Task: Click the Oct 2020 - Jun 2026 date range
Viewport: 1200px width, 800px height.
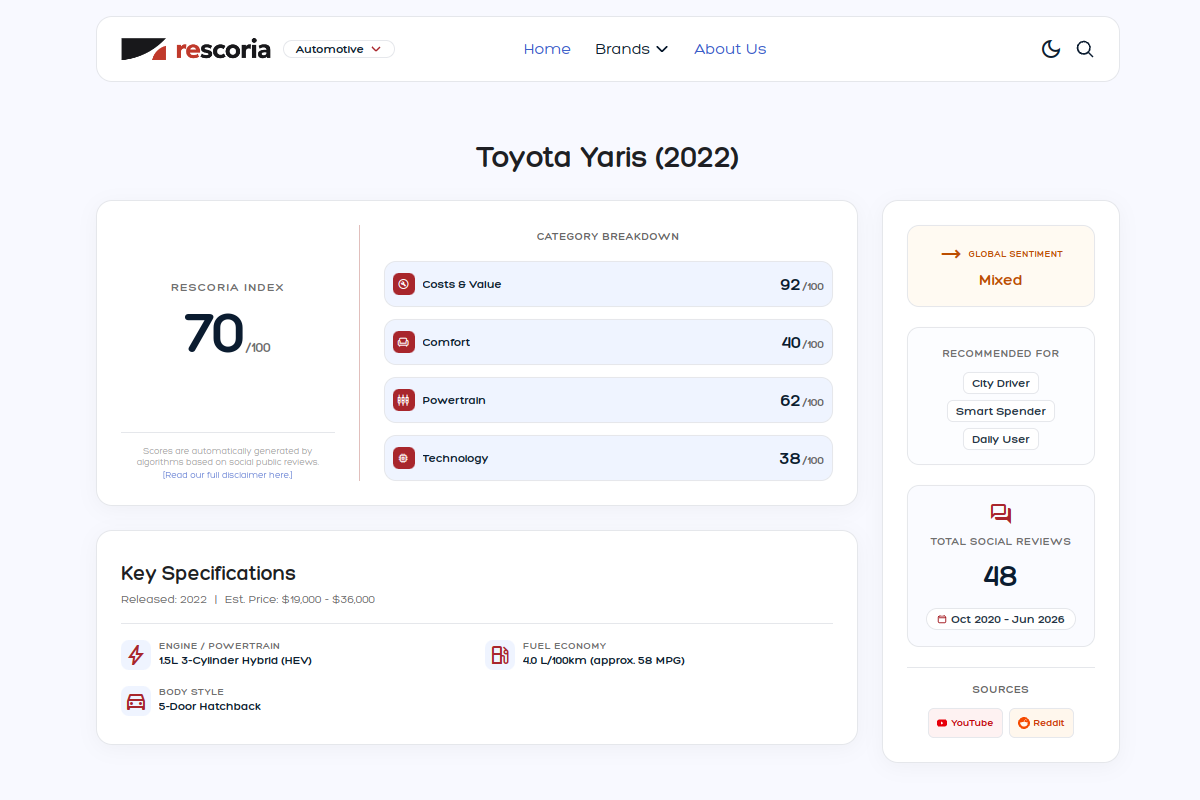Action: (1001, 619)
